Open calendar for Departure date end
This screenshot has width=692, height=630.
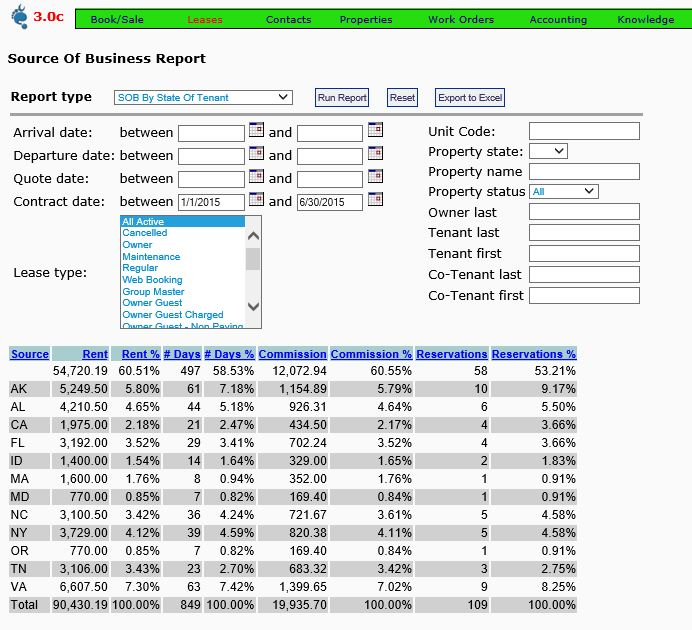tap(376, 153)
